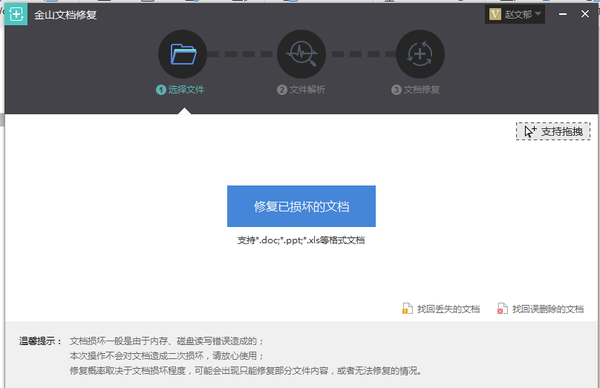Click the folder icon for step one
The image size is (600, 388).
(183, 54)
